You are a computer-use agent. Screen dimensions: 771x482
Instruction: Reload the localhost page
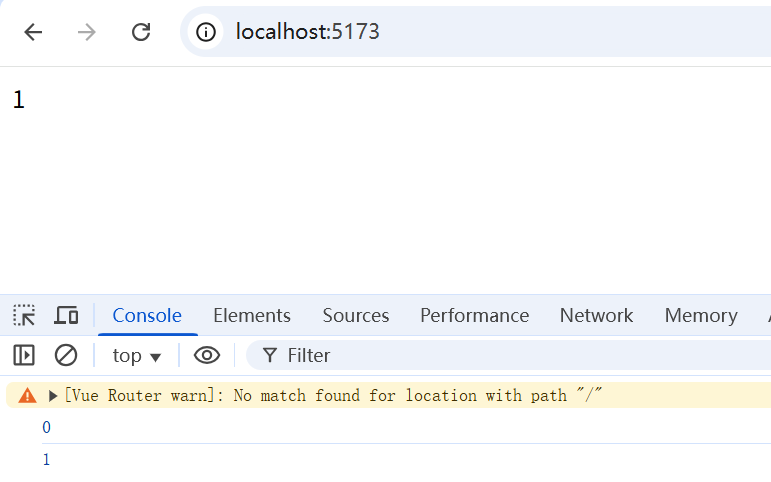pos(141,32)
